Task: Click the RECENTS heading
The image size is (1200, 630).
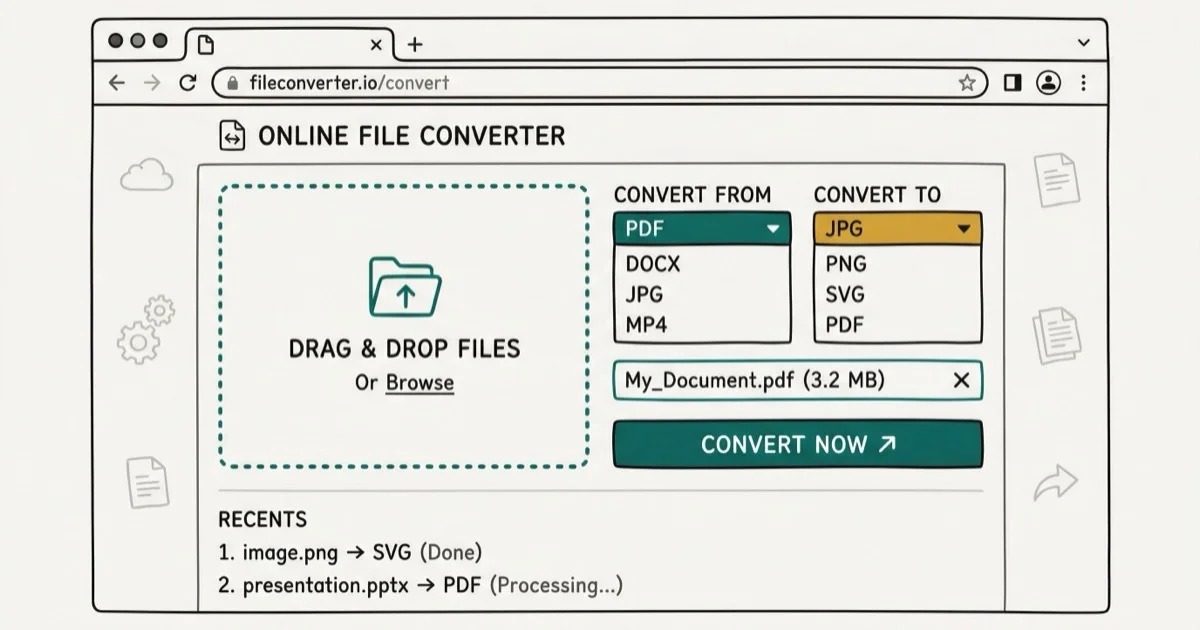Action: coord(263,520)
